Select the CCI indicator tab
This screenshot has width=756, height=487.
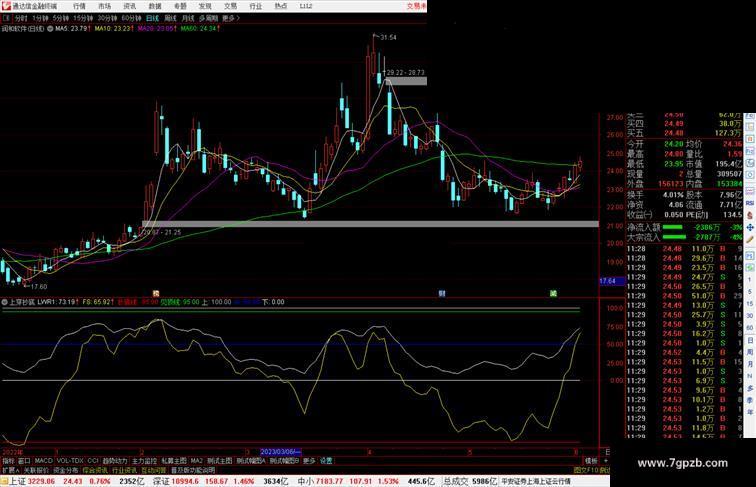(x=93, y=461)
